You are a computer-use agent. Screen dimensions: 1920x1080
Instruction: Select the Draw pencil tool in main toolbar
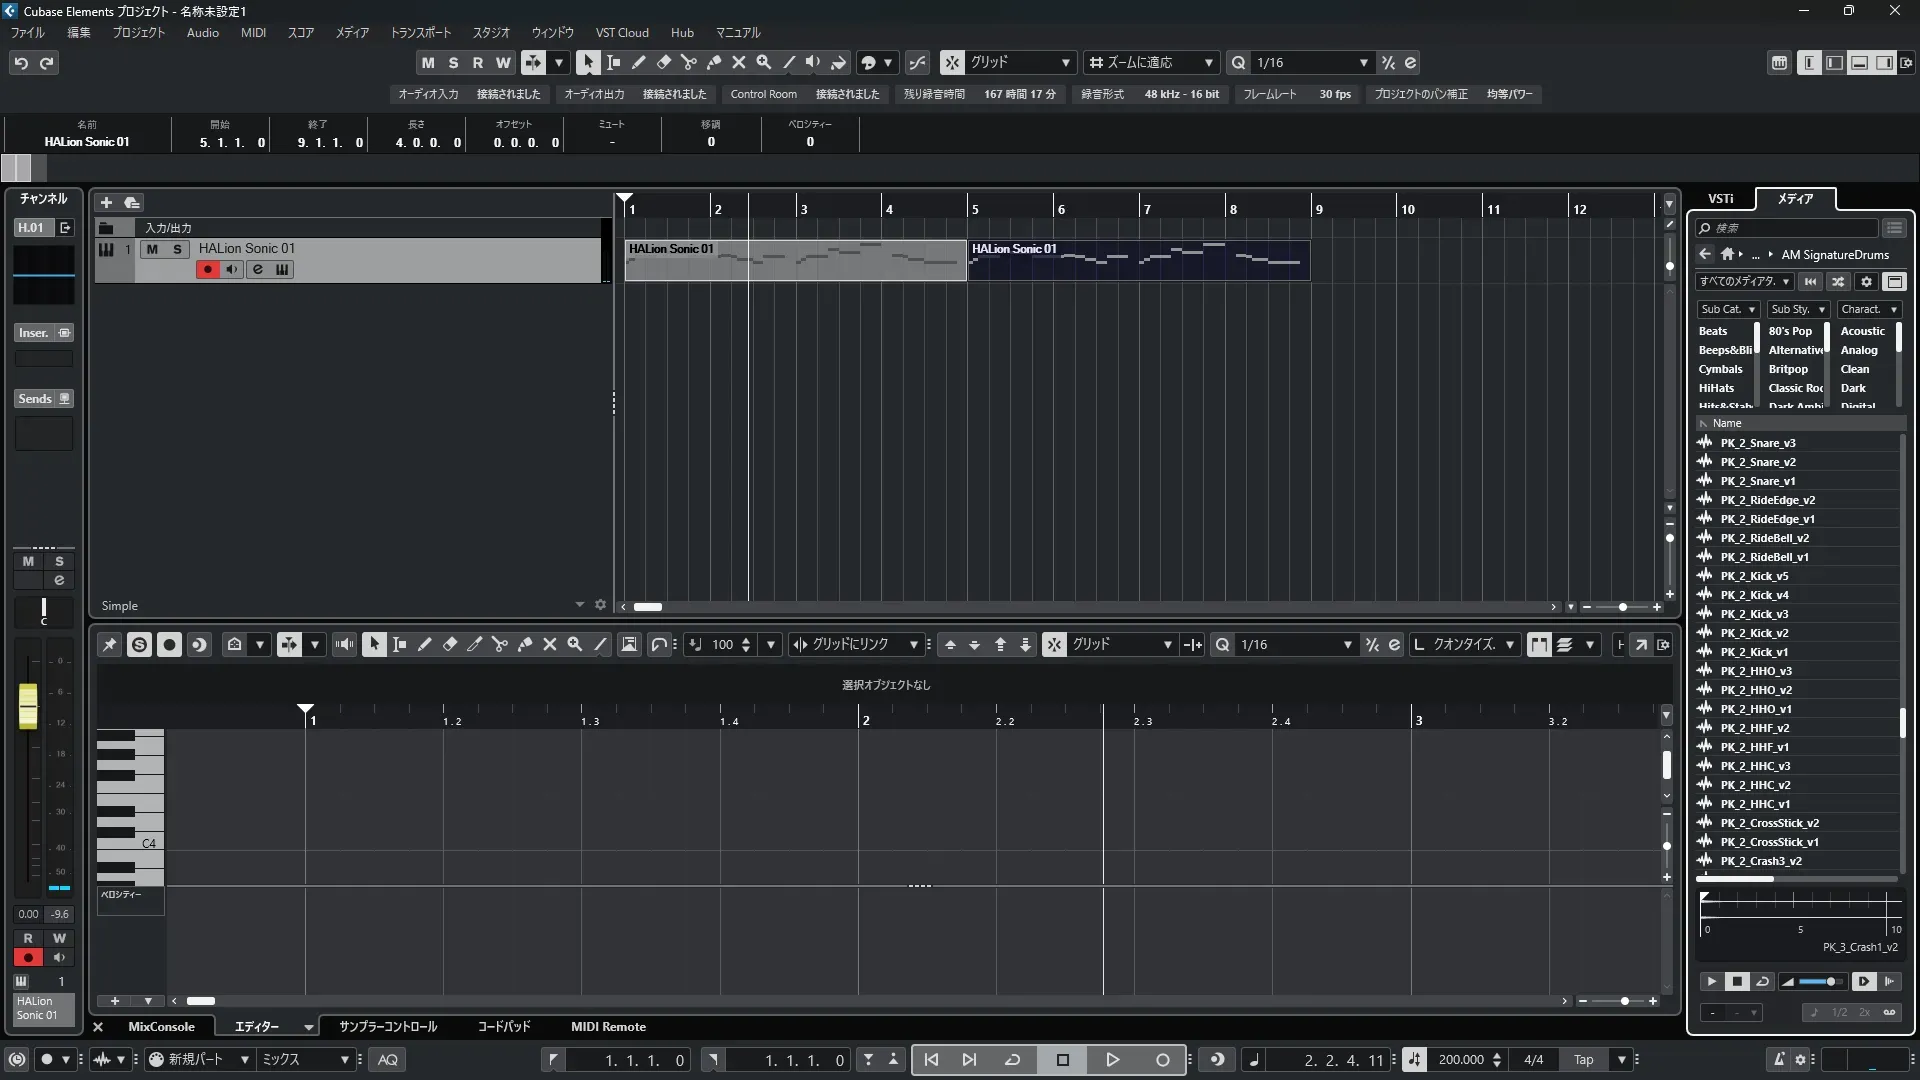638,62
